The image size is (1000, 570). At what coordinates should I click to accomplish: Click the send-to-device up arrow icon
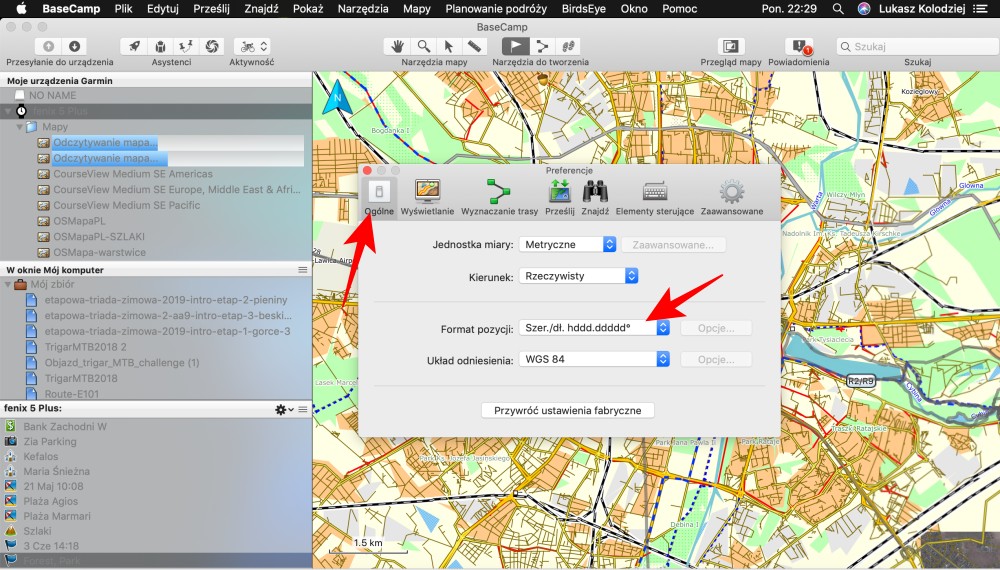click(x=48, y=46)
